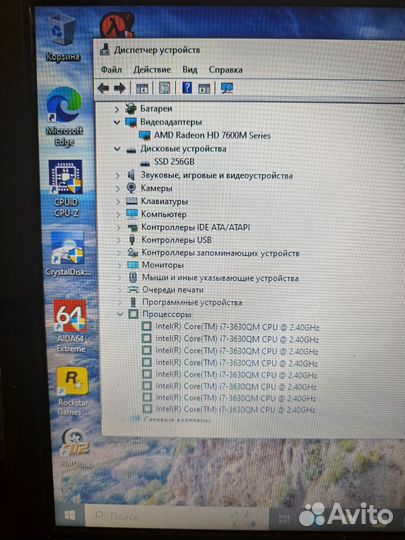Click the Мыши mouse icon
The image size is (405, 540).
click(x=133, y=278)
